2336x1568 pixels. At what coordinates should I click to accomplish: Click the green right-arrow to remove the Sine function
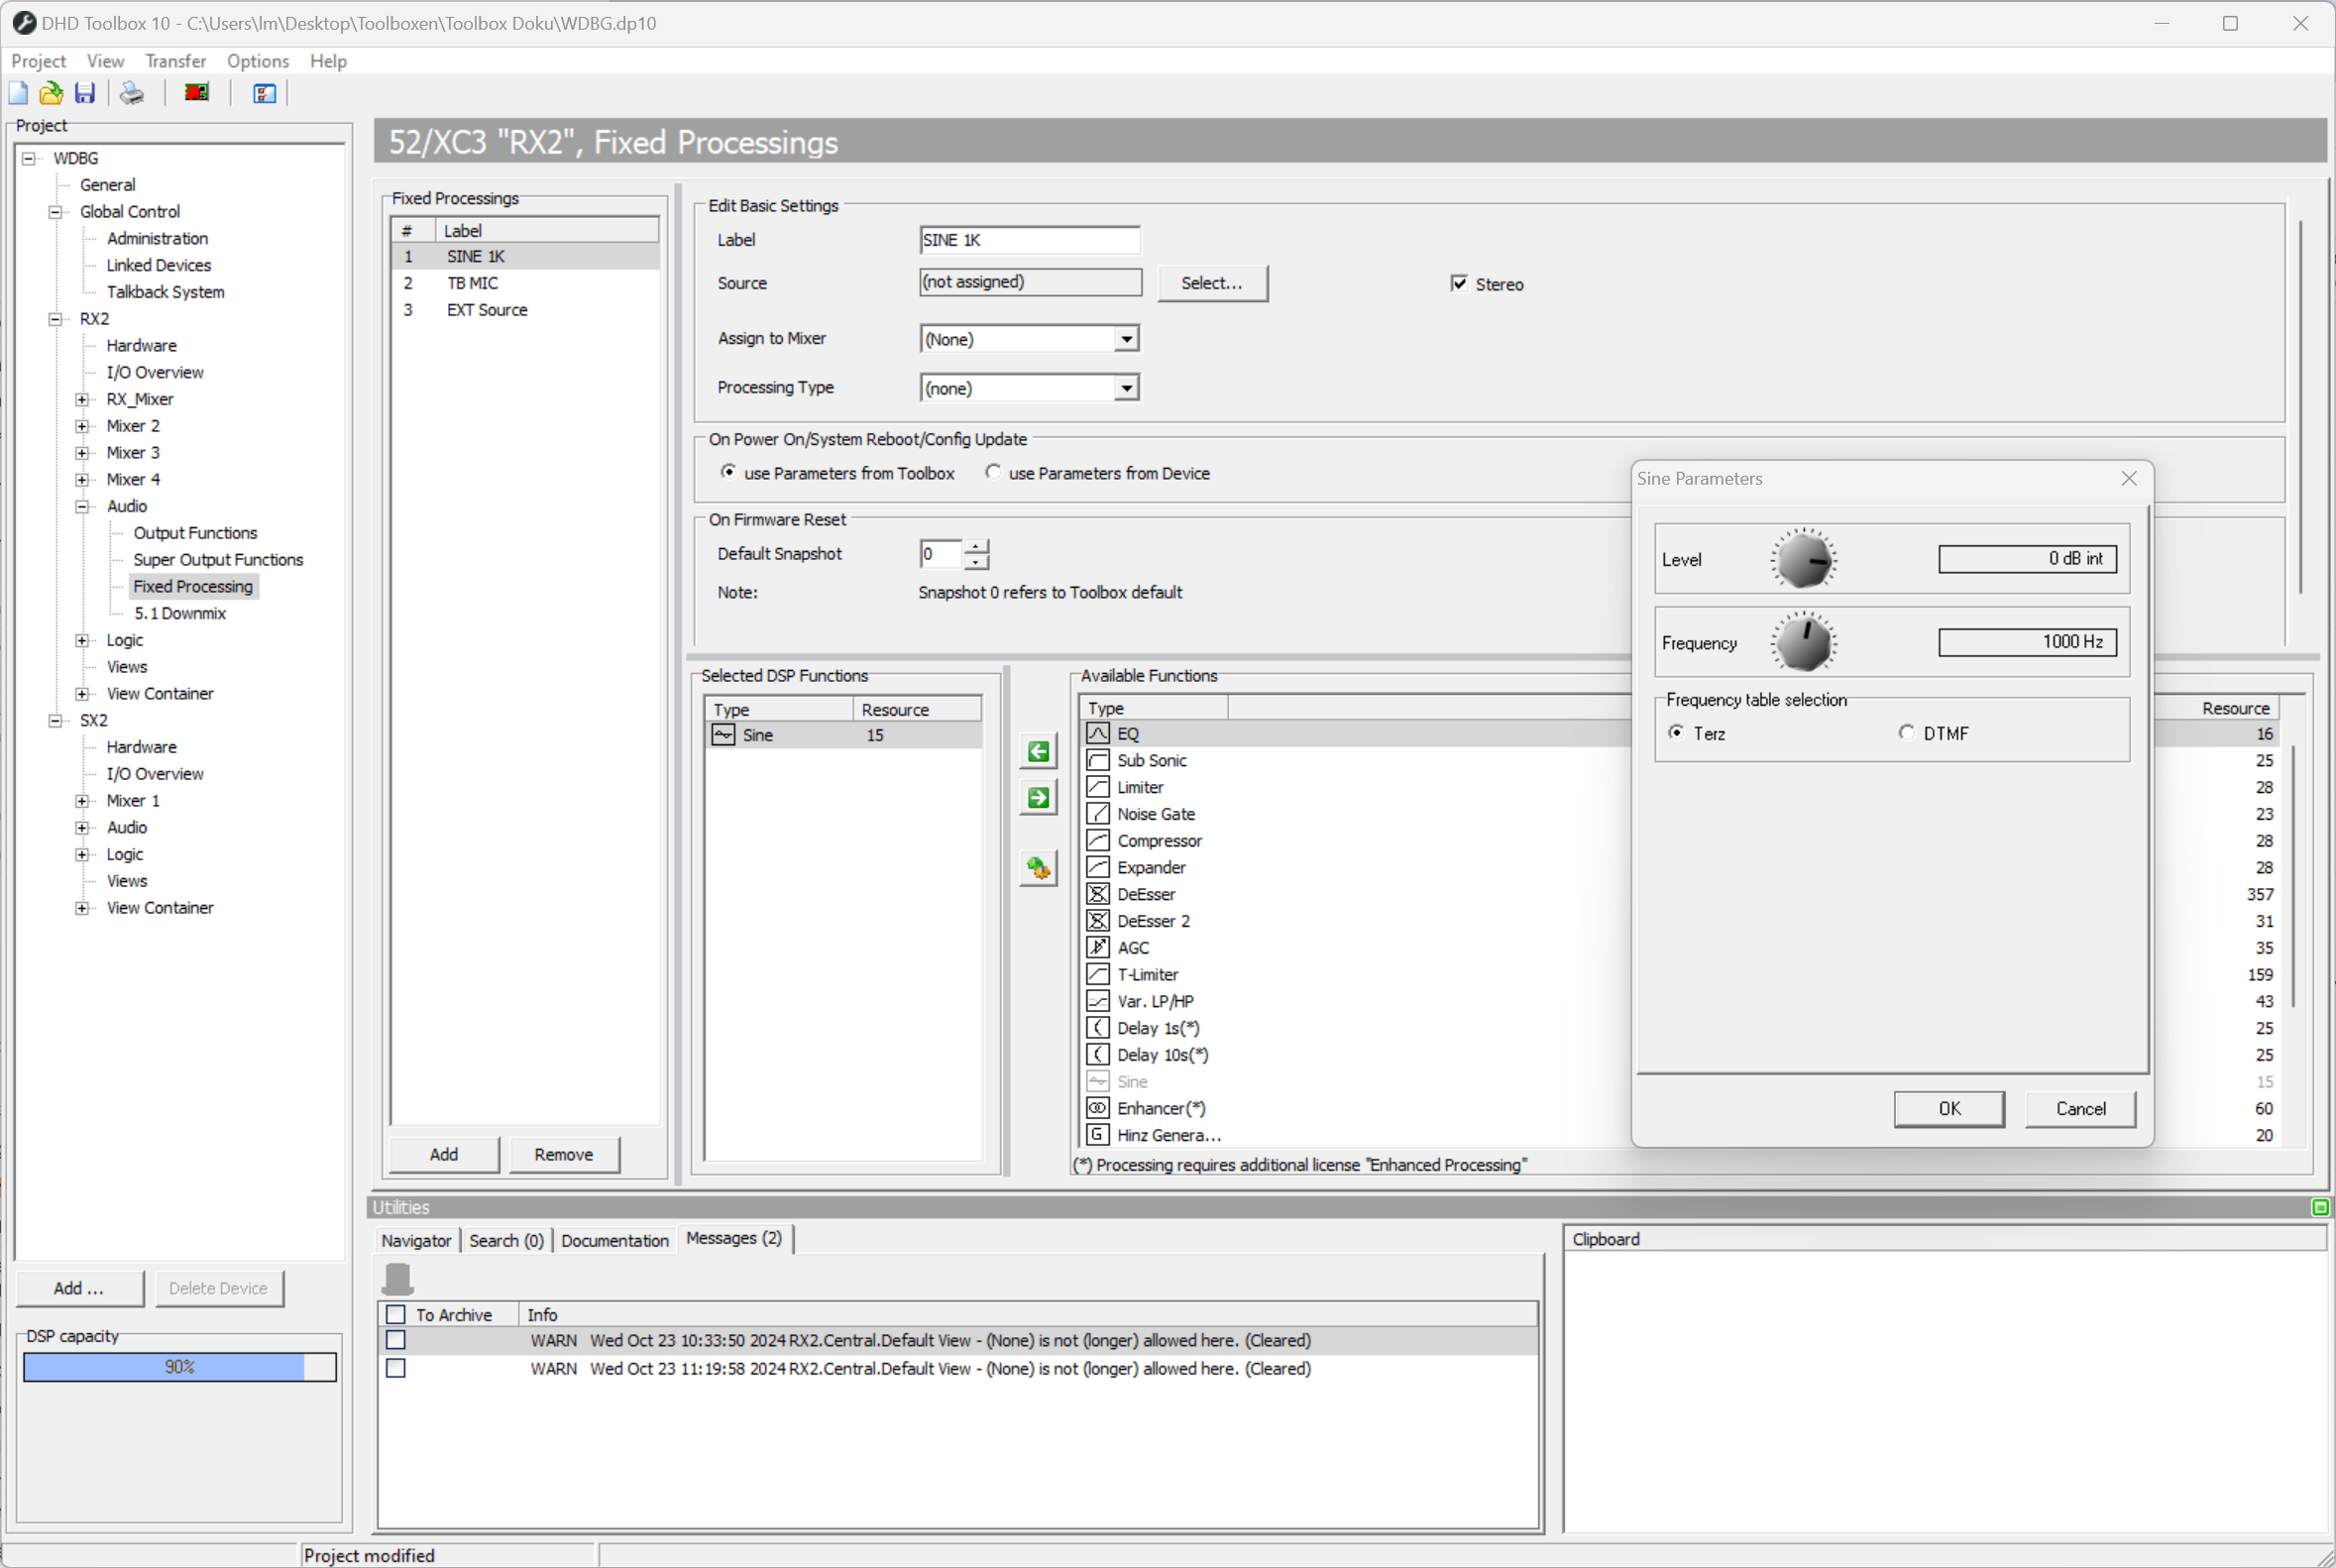click(x=1038, y=798)
